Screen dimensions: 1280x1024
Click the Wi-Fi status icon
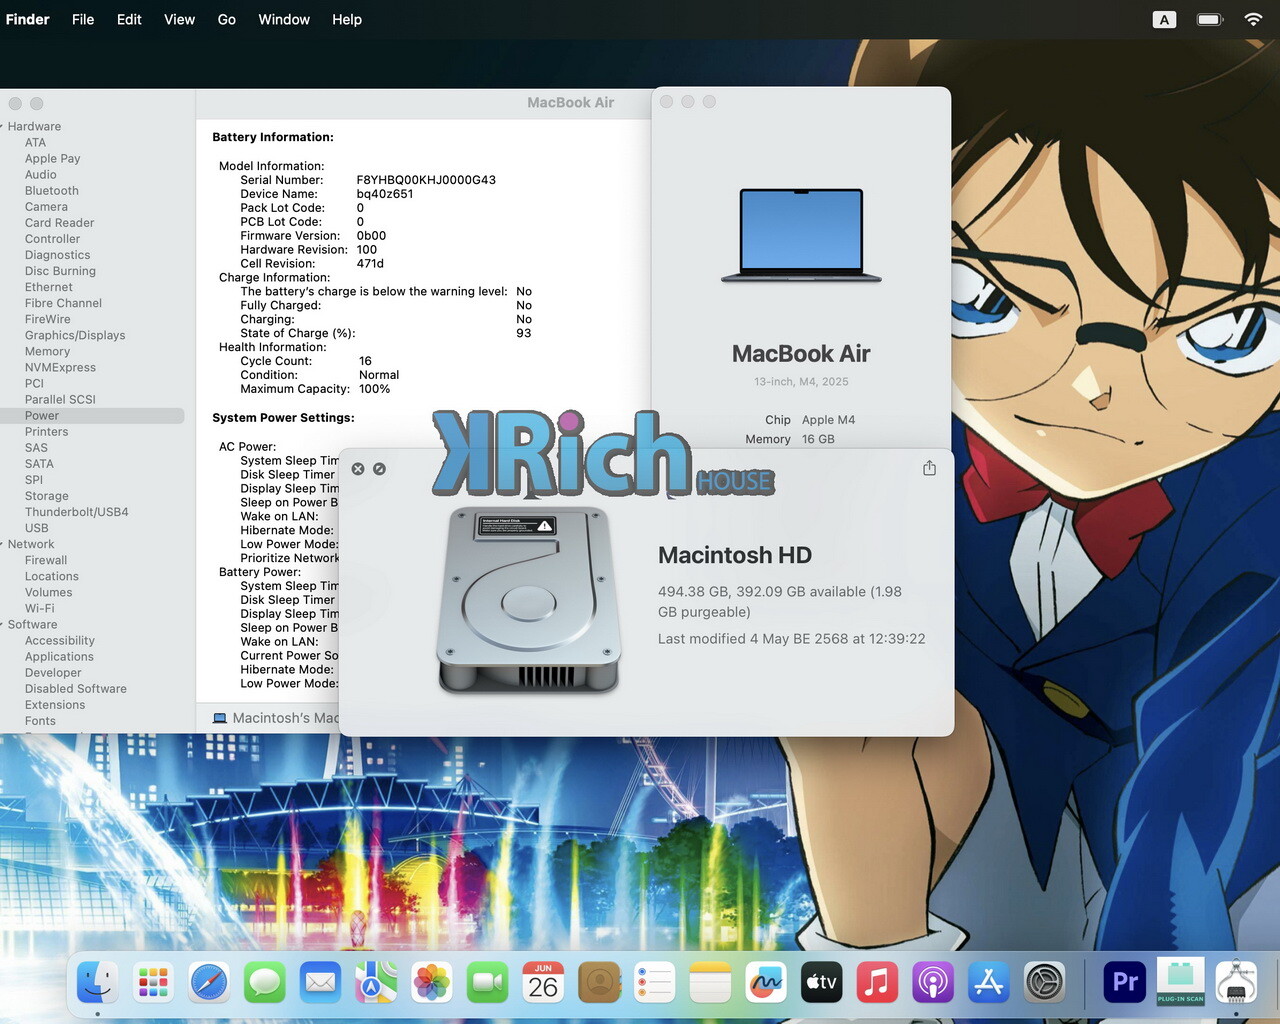click(x=1253, y=19)
